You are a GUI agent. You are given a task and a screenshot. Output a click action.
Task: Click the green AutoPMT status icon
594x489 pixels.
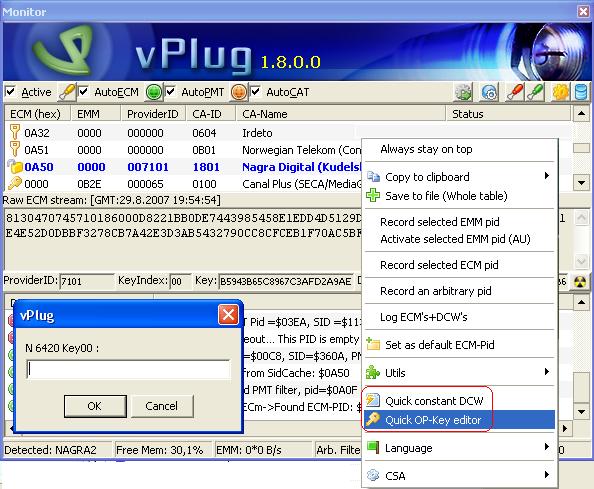click(154, 92)
